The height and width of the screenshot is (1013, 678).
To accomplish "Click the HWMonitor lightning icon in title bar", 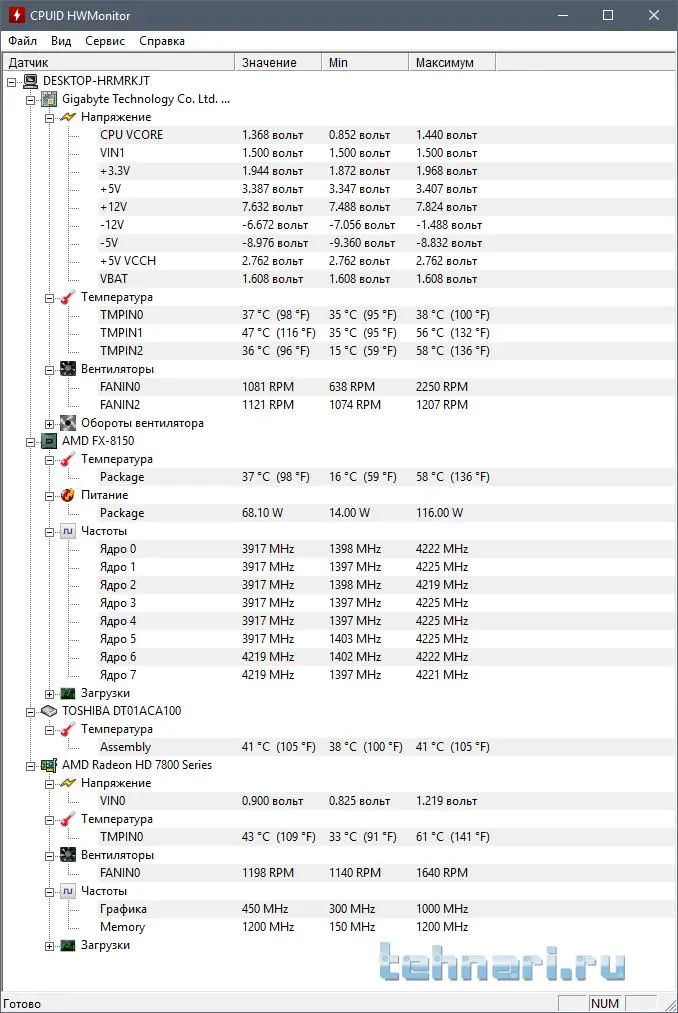I will click(x=16, y=16).
